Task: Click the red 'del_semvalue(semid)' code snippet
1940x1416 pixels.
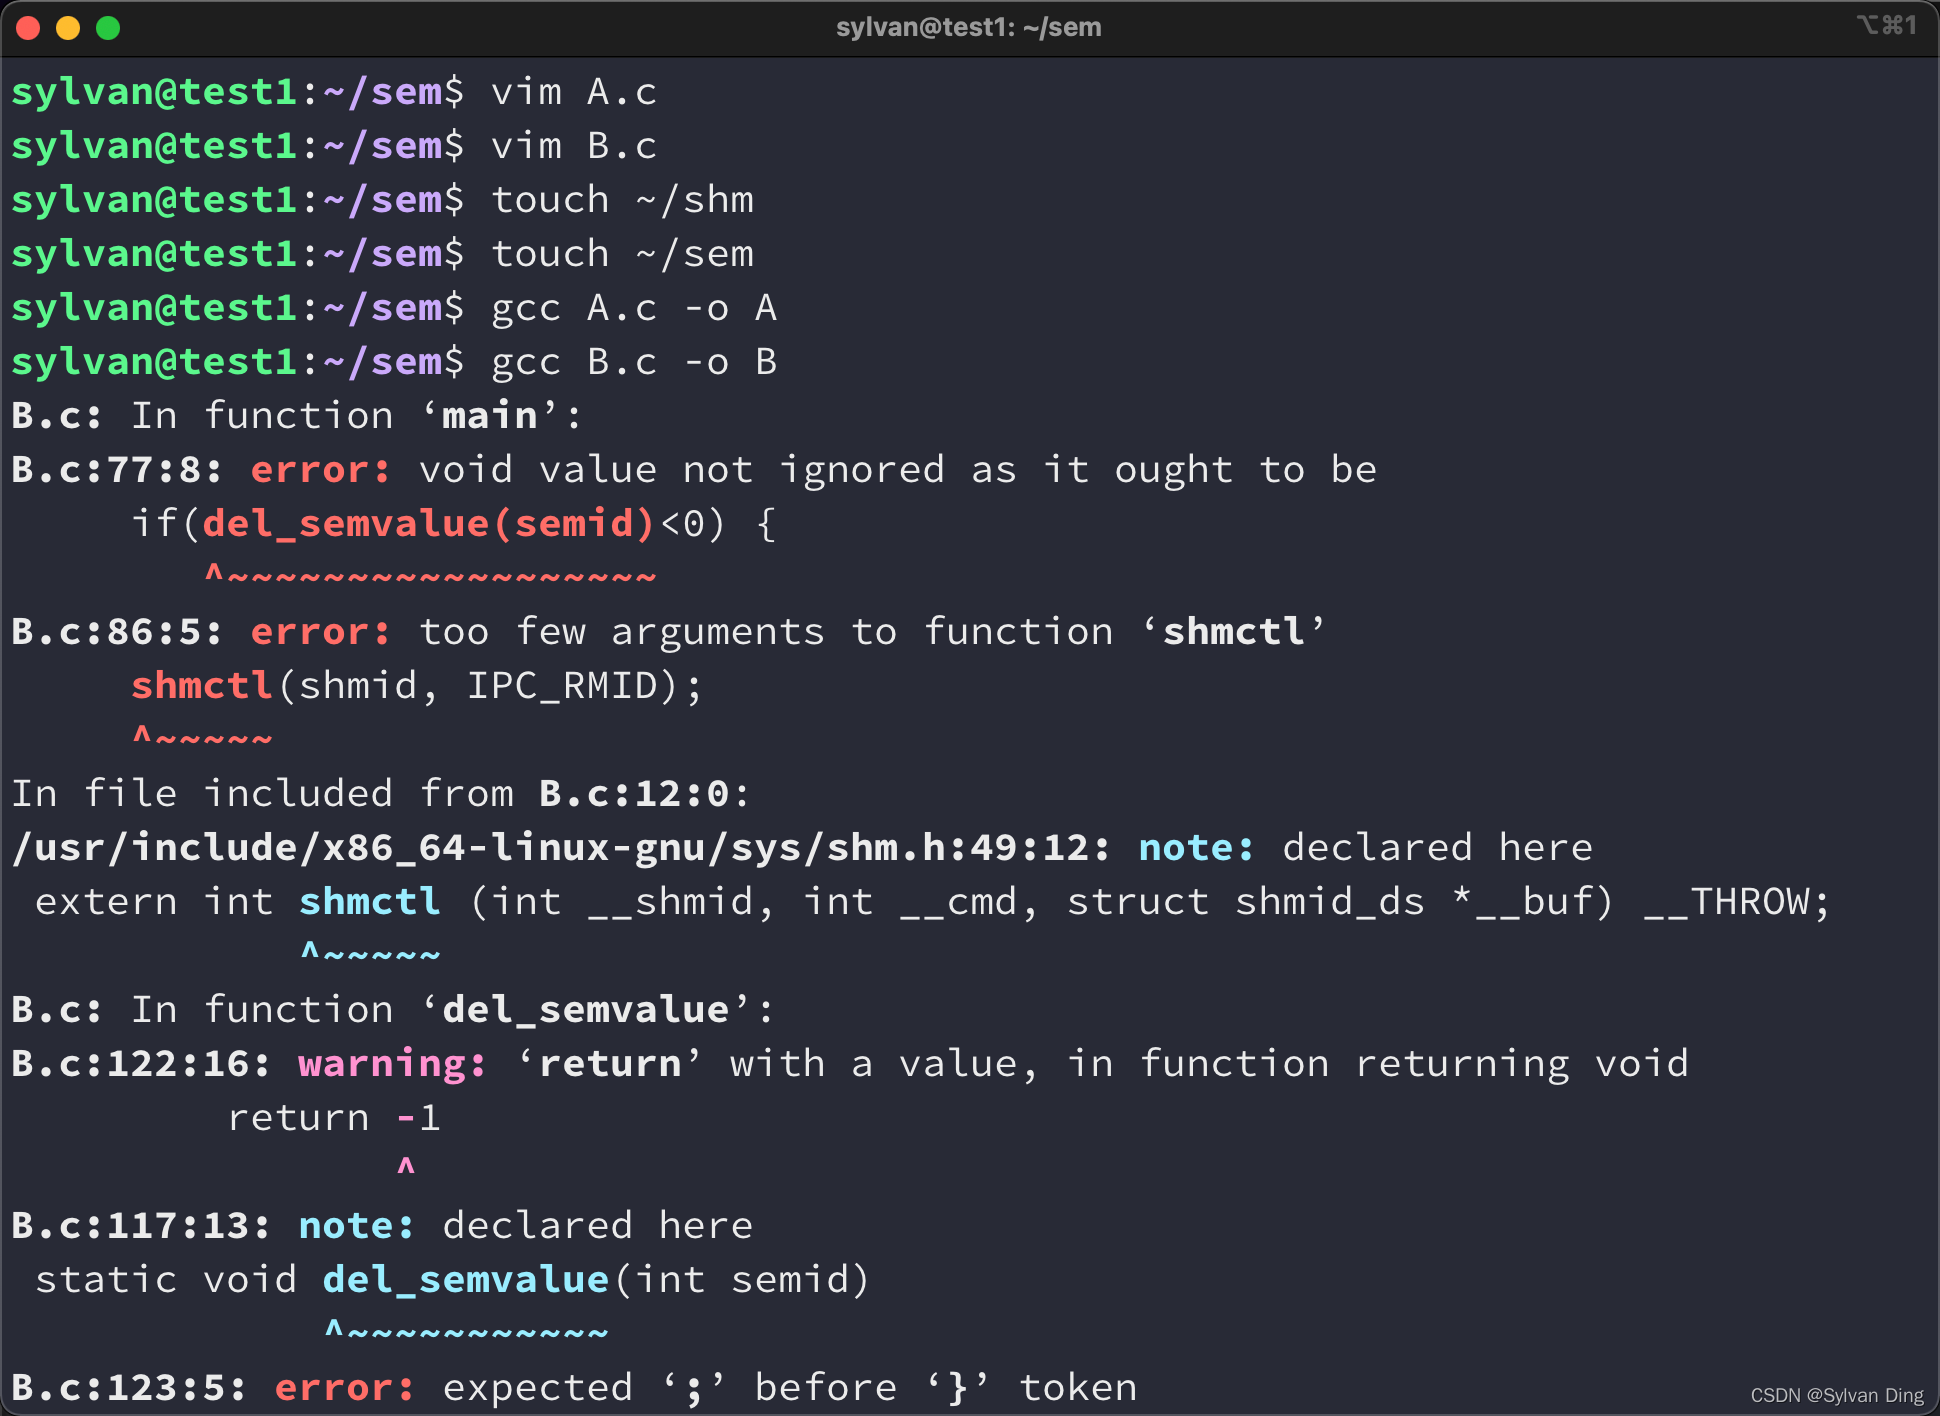Action: coord(428,524)
